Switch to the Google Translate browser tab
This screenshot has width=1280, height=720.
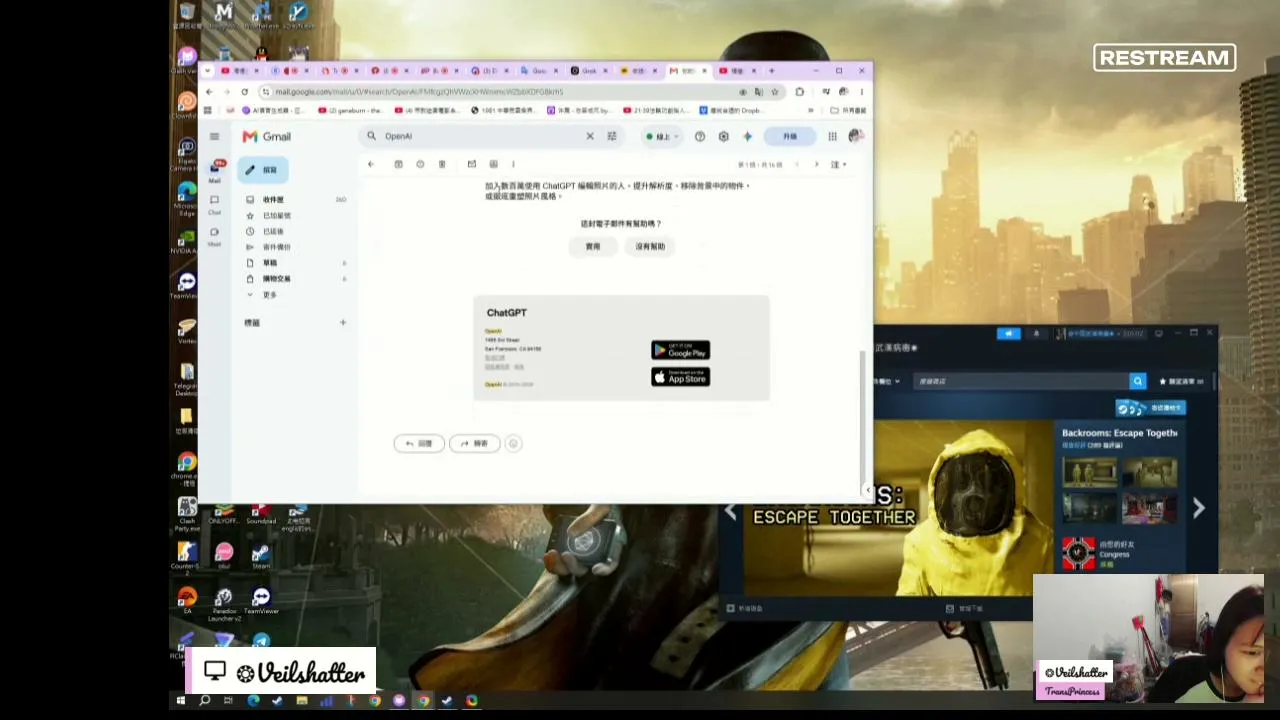pyautogui.click(x=538, y=71)
